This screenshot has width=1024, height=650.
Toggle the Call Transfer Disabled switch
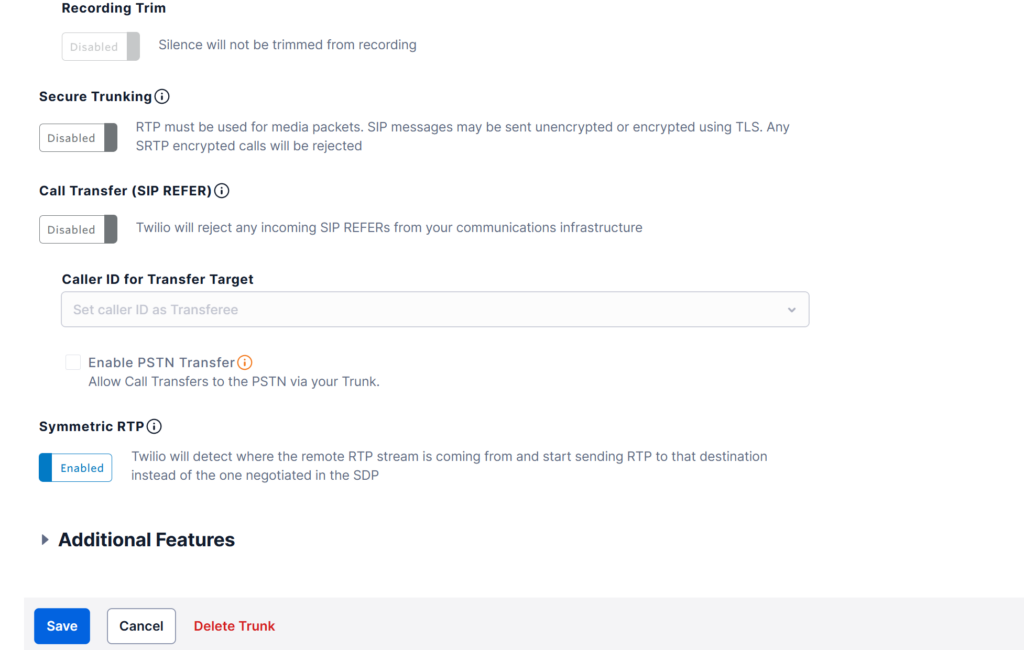coord(78,229)
